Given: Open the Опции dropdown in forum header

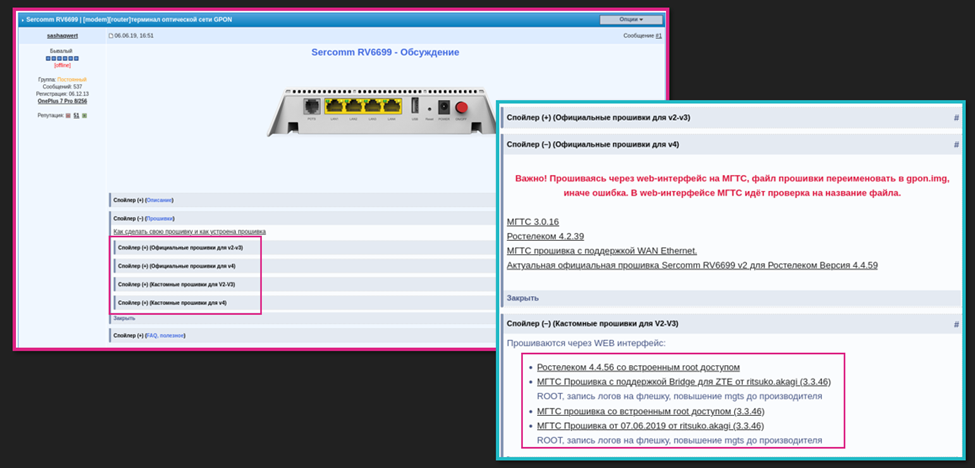Looking at the screenshot, I should [629, 19].
